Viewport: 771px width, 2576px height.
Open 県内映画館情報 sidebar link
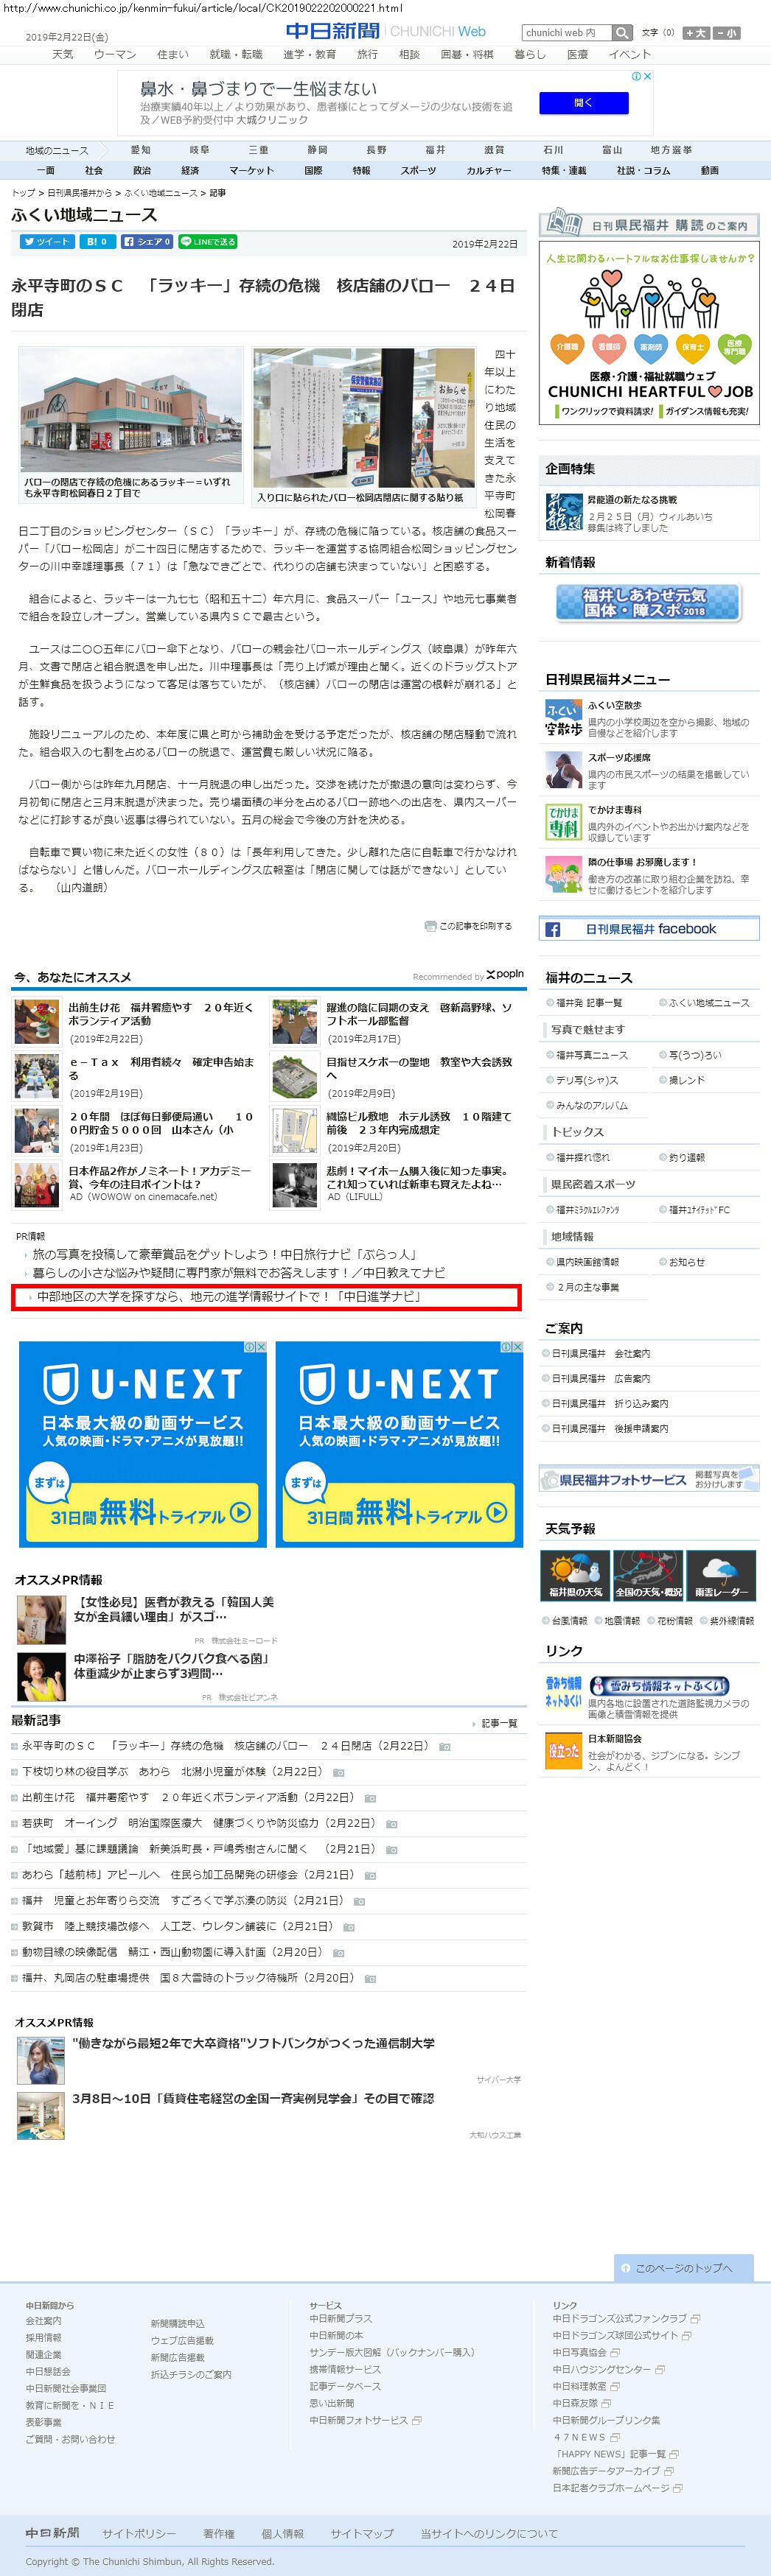[x=588, y=1262]
